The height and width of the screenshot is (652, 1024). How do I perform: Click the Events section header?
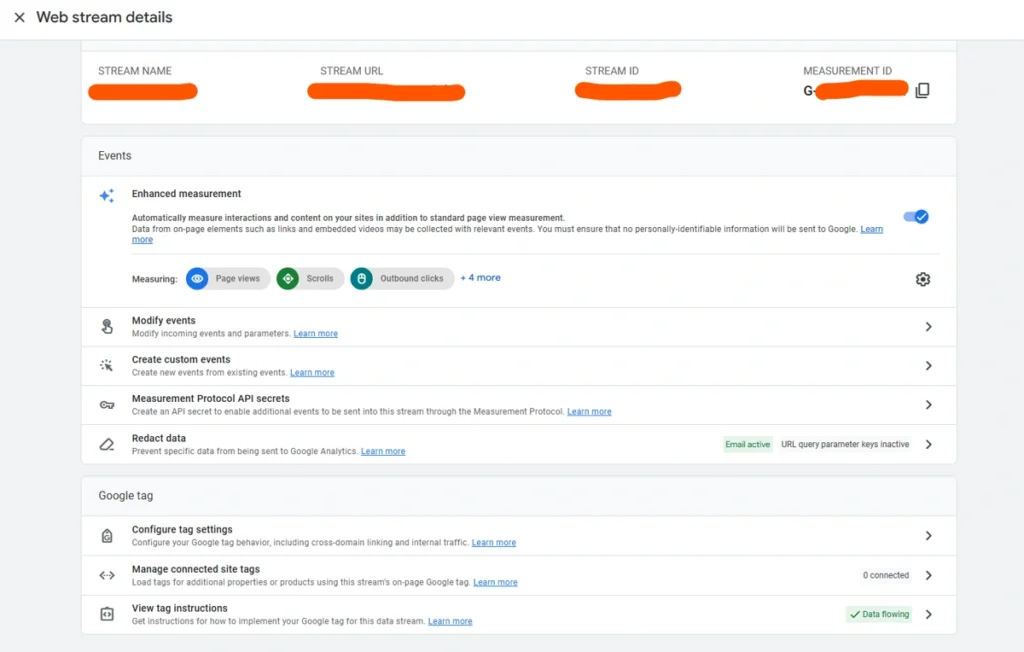tap(115, 155)
